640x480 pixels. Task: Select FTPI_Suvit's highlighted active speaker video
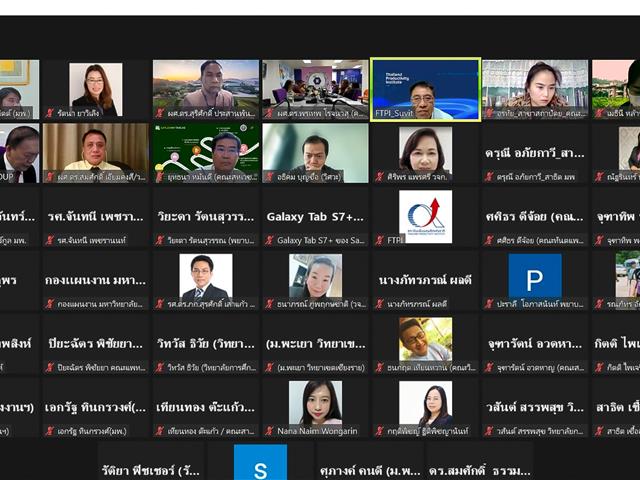425,89
